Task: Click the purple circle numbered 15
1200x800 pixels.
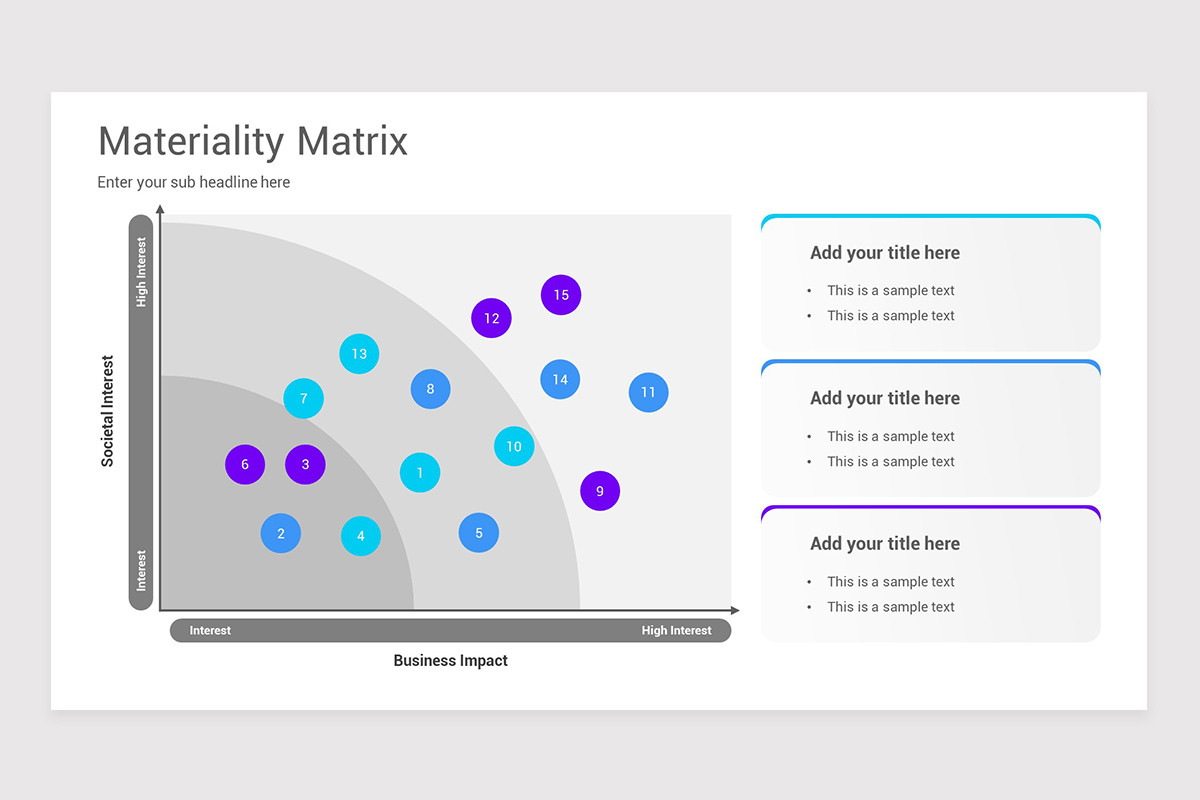Action: point(561,295)
